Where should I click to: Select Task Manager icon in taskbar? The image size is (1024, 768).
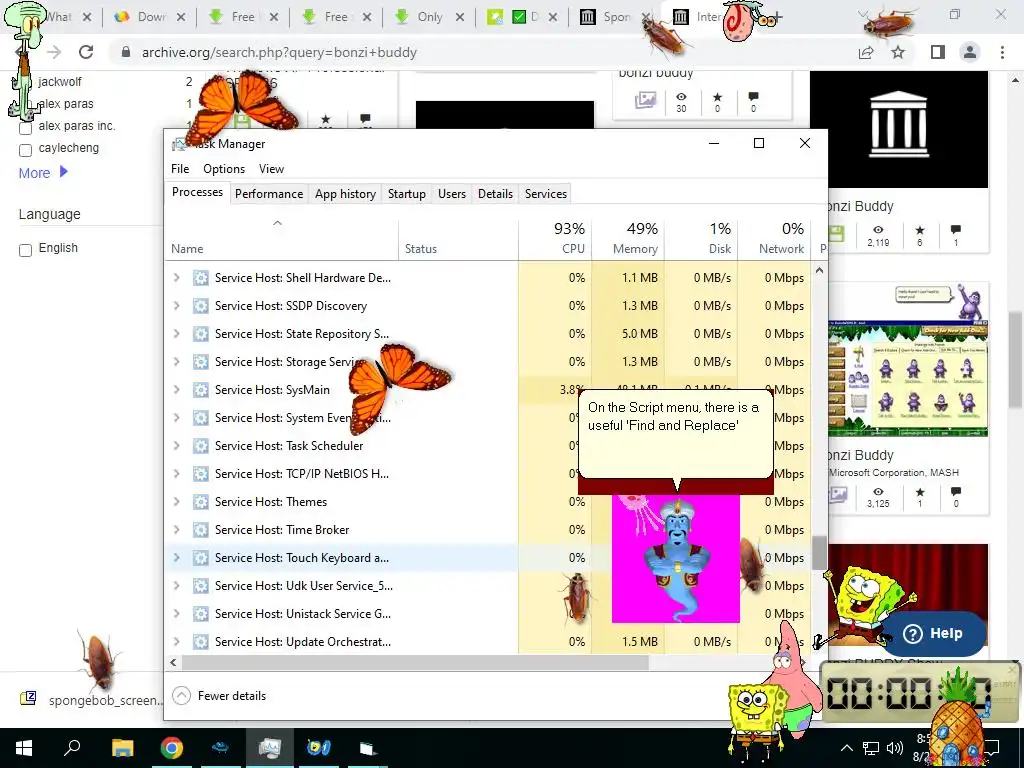click(270, 748)
